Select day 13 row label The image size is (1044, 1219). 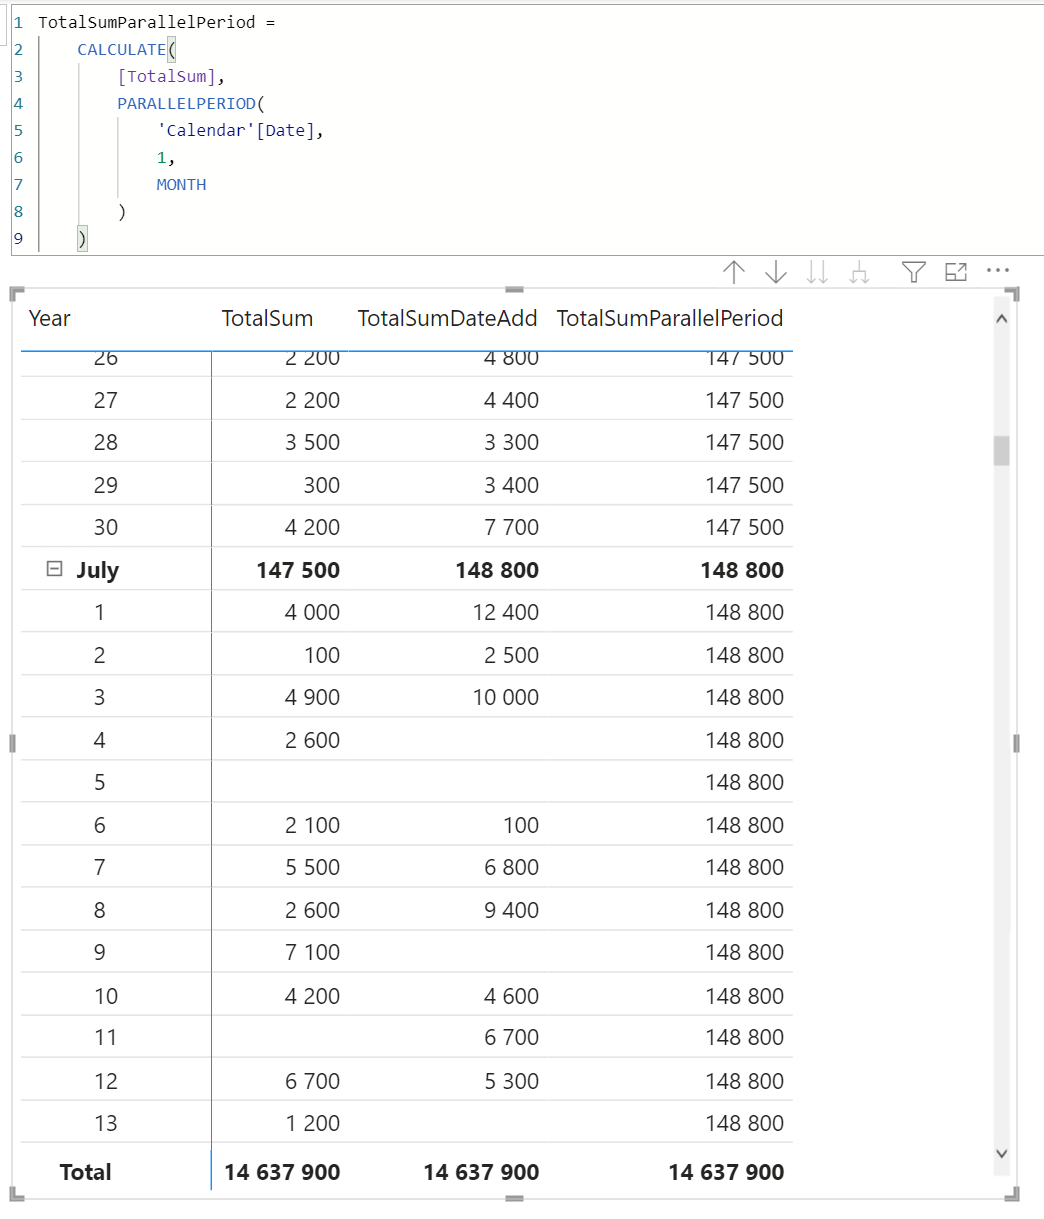click(105, 1123)
